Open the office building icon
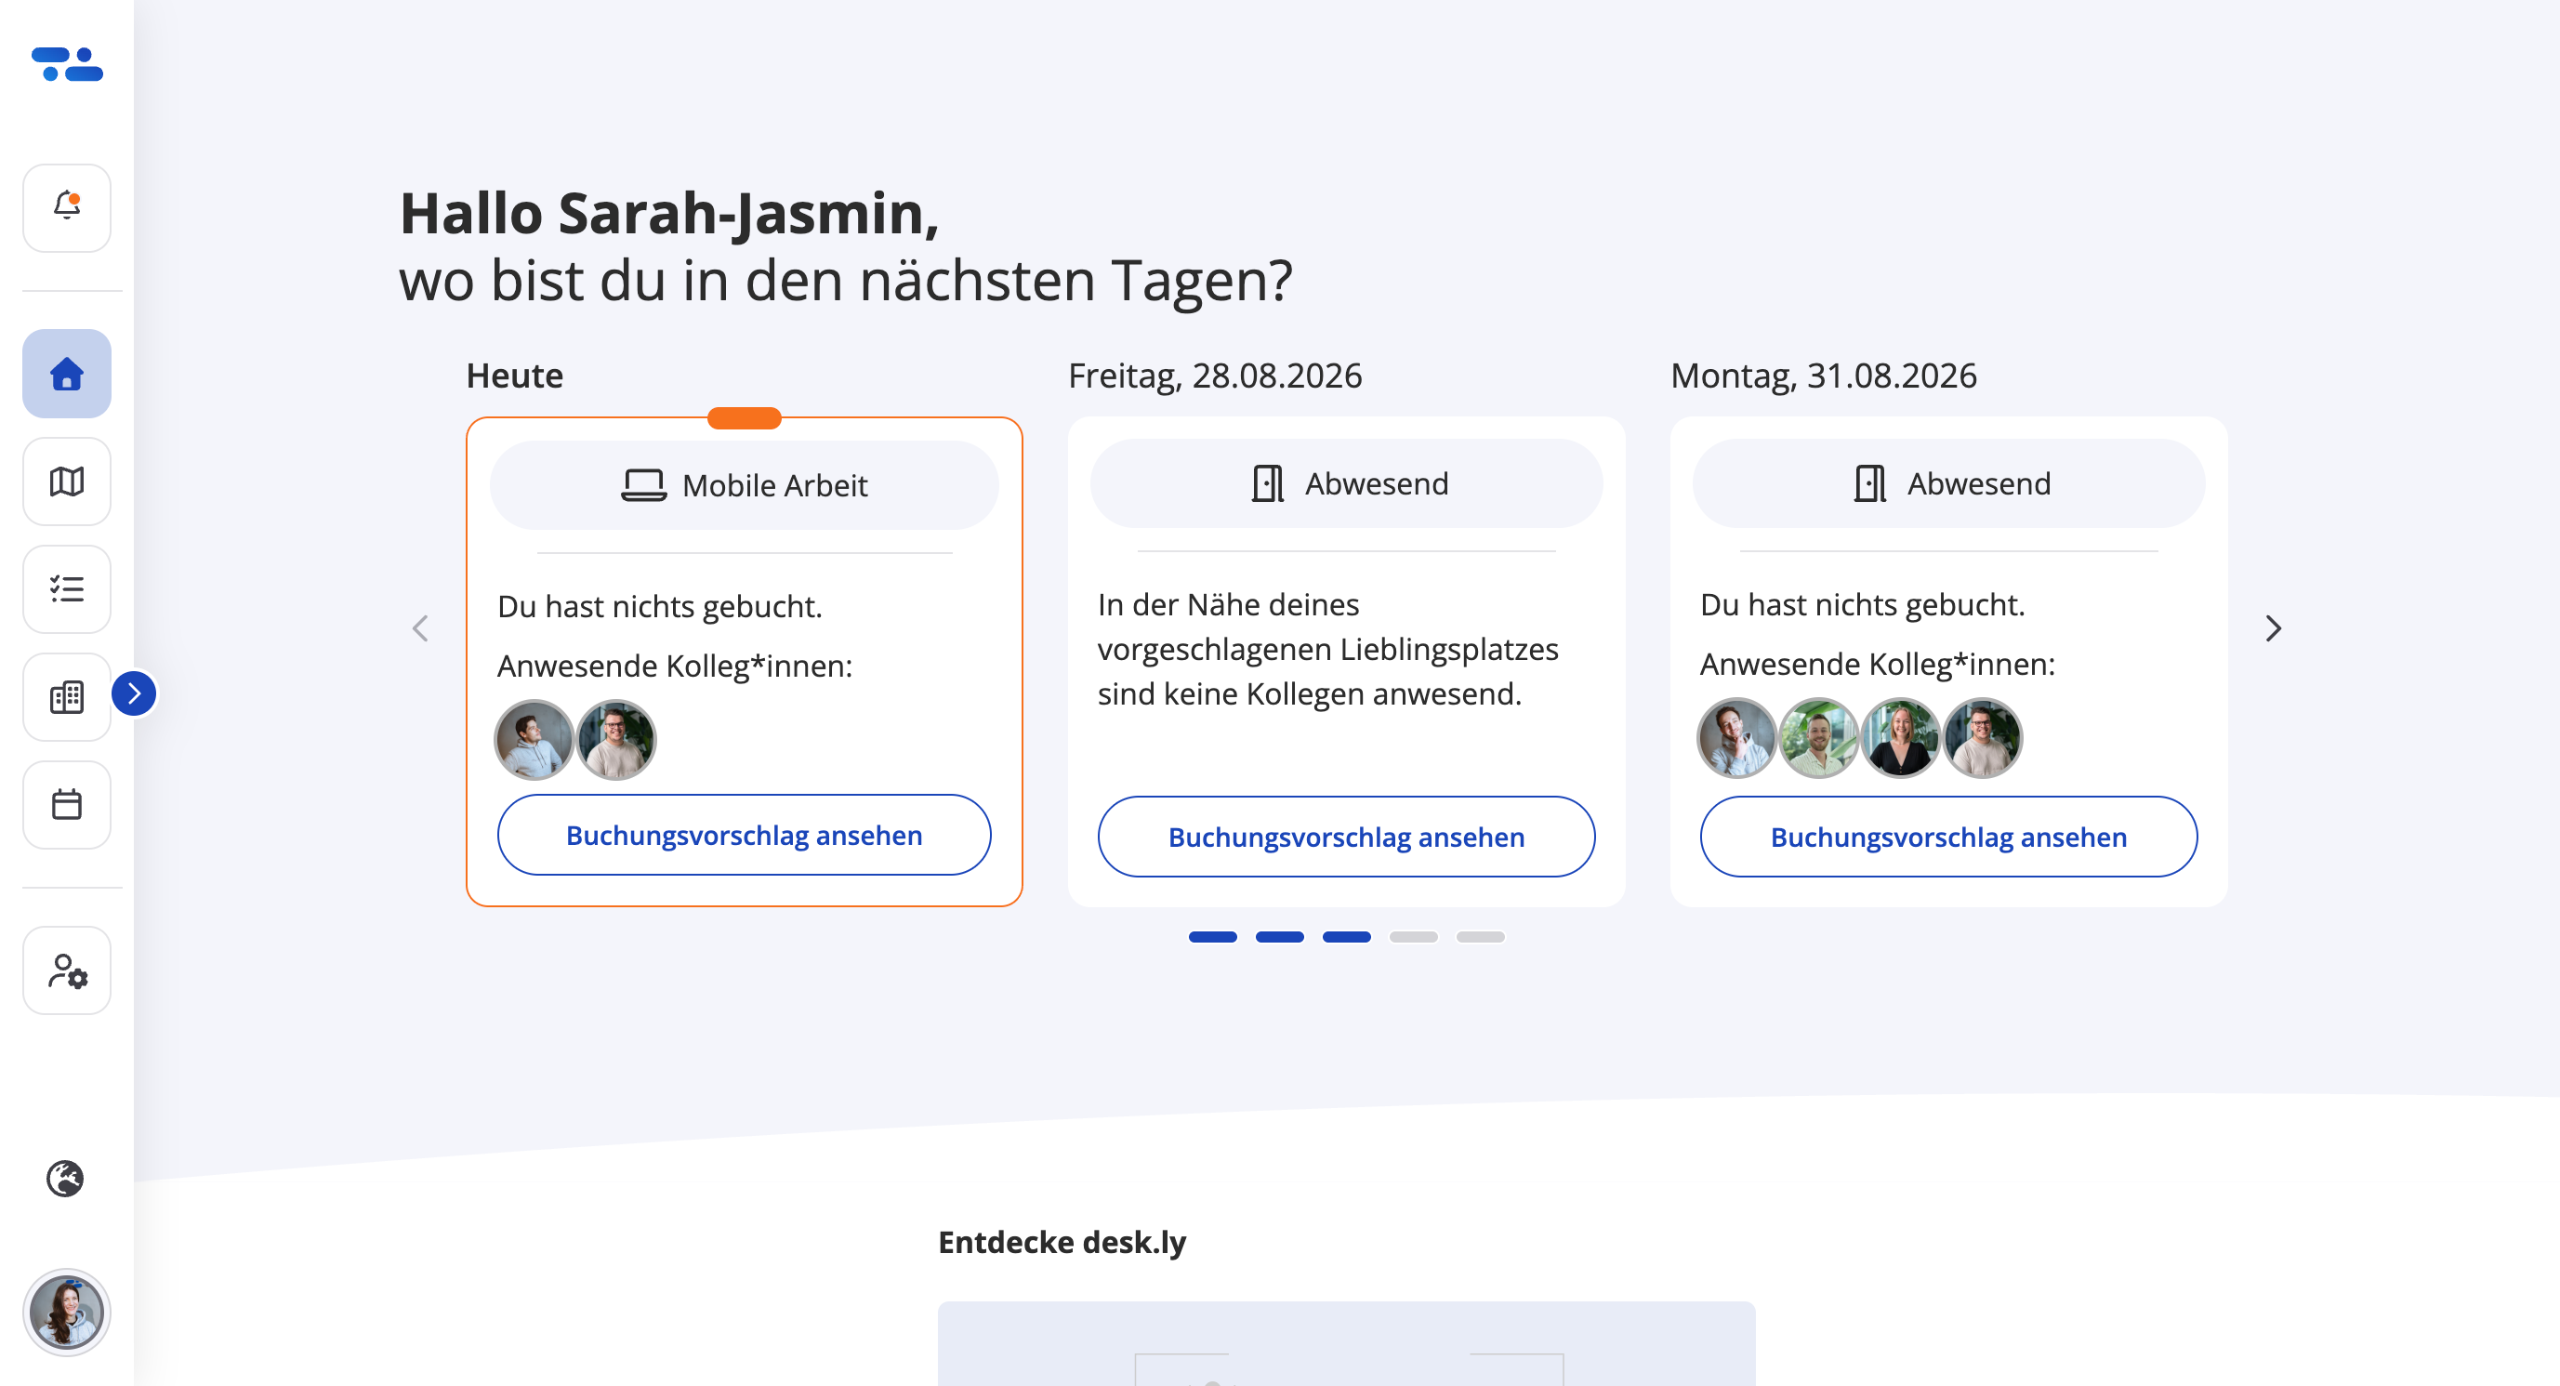This screenshot has width=2560, height=1386. [67, 697]
